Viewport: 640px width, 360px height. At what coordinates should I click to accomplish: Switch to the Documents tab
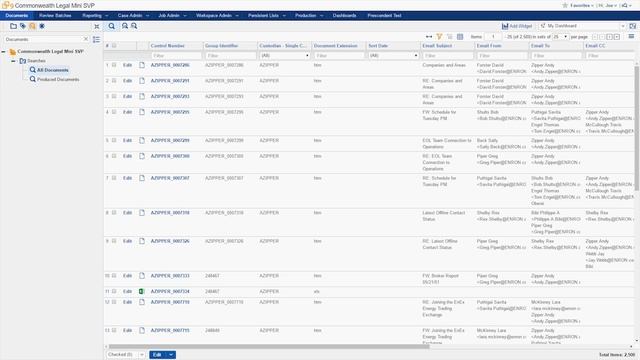point(17,16)
